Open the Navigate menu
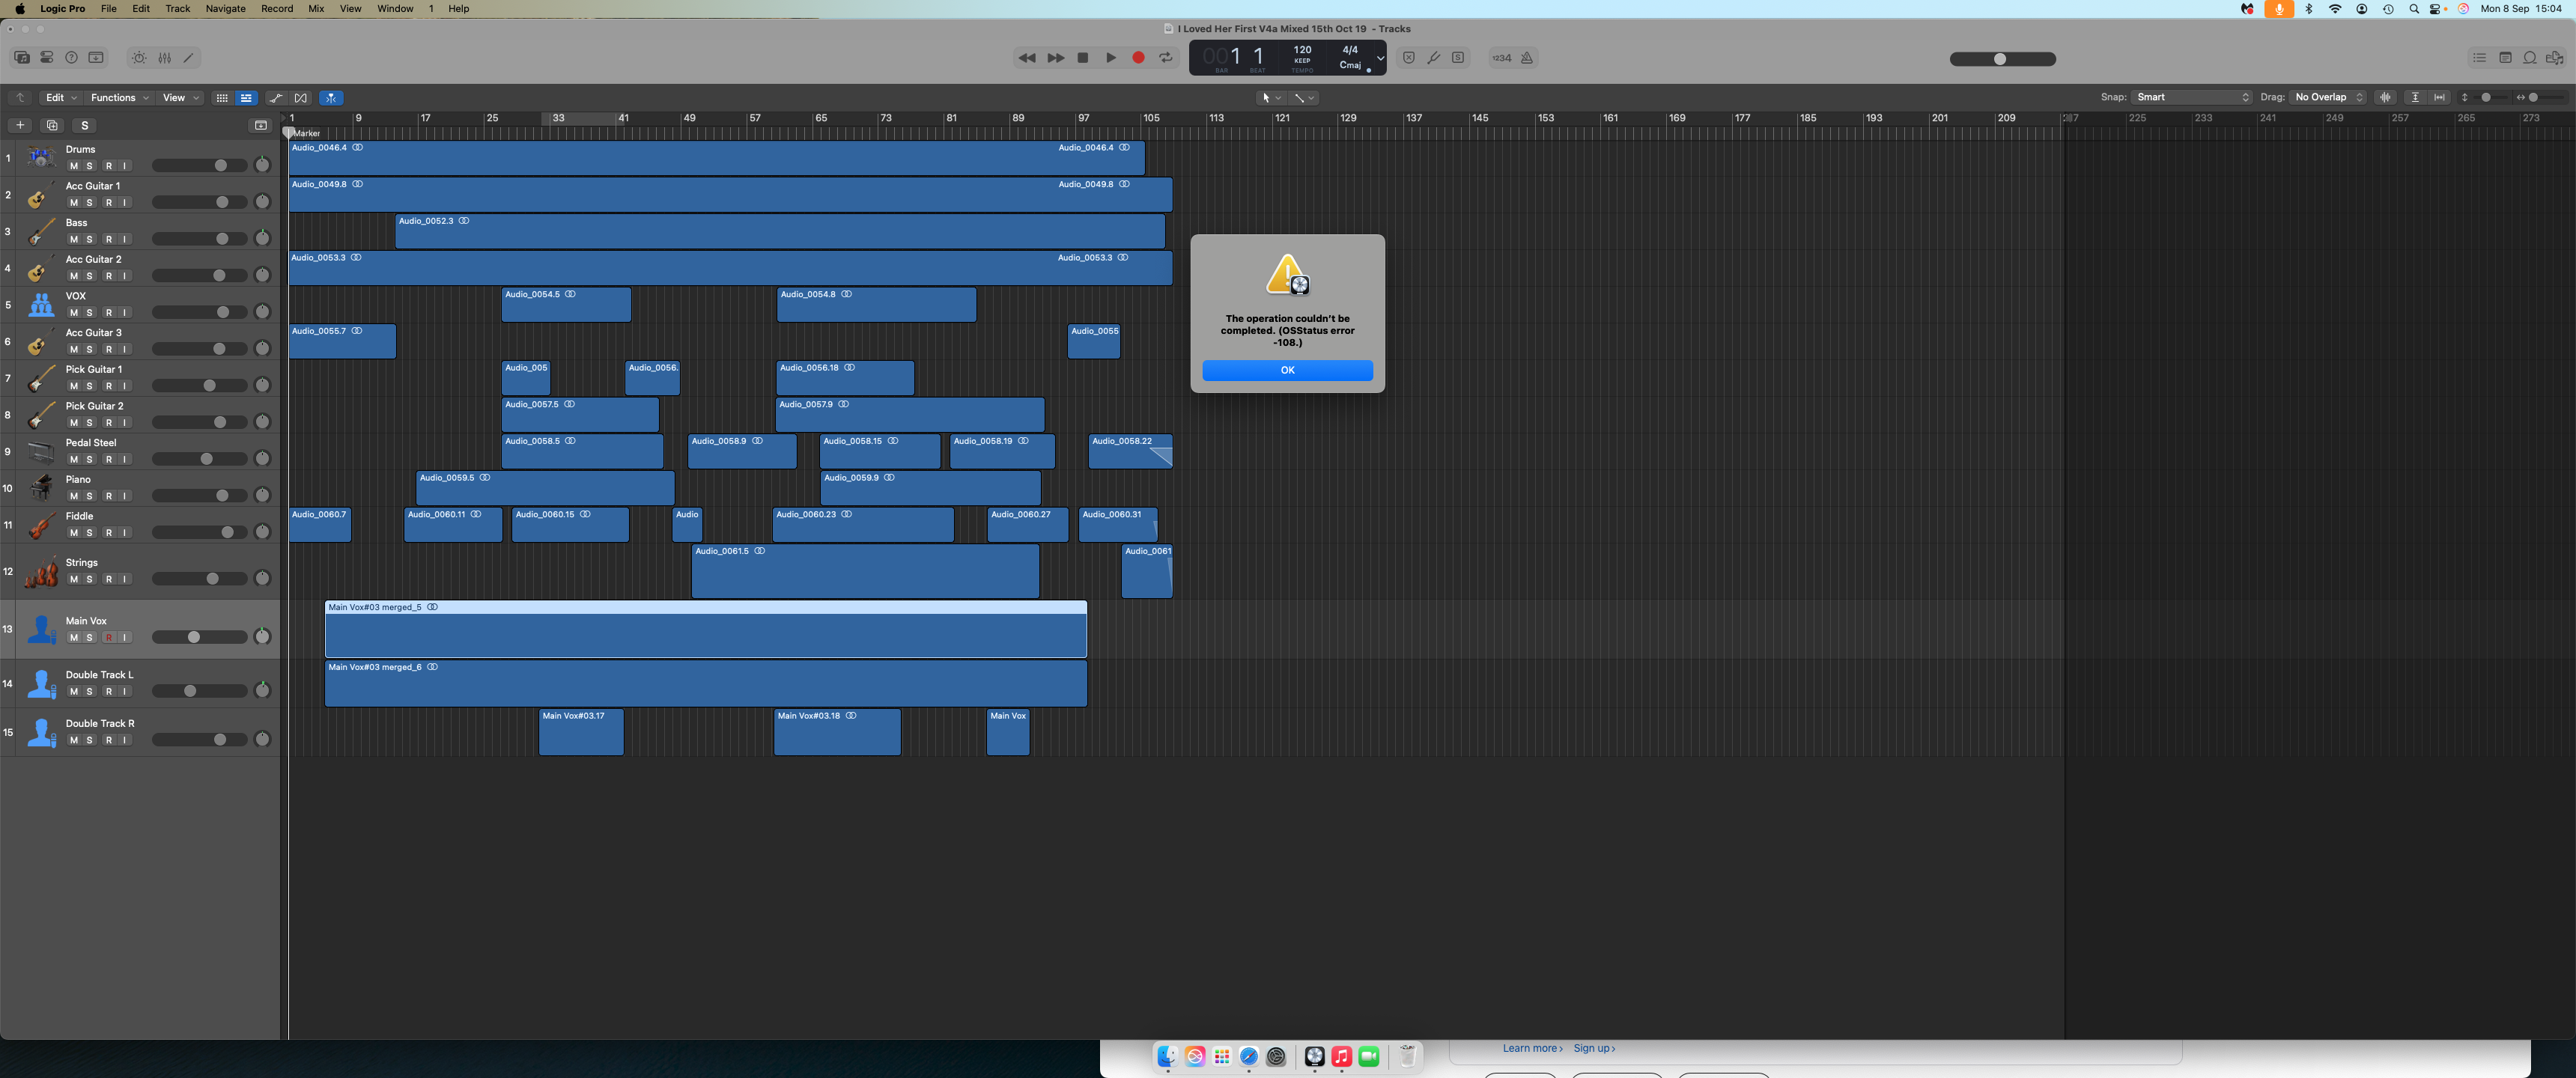The height and width of the screenshot is (1078, 2576). (225, 9)
